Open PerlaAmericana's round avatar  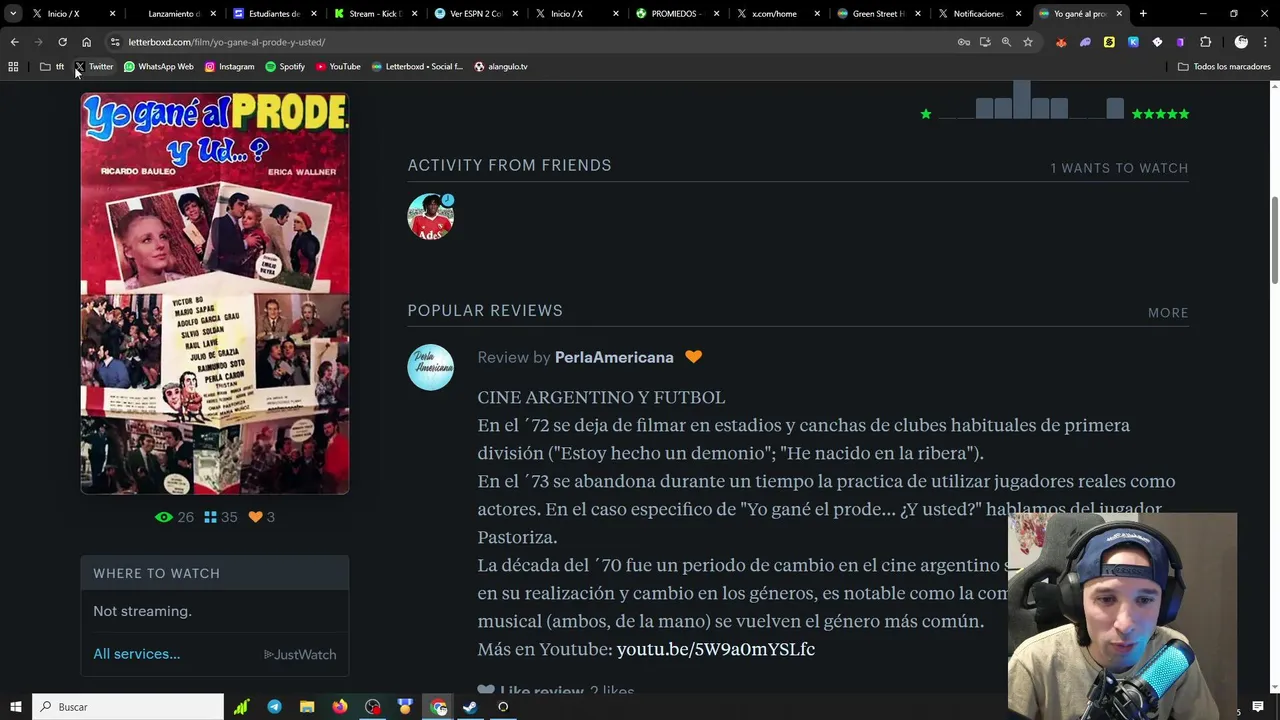[431, 367]
